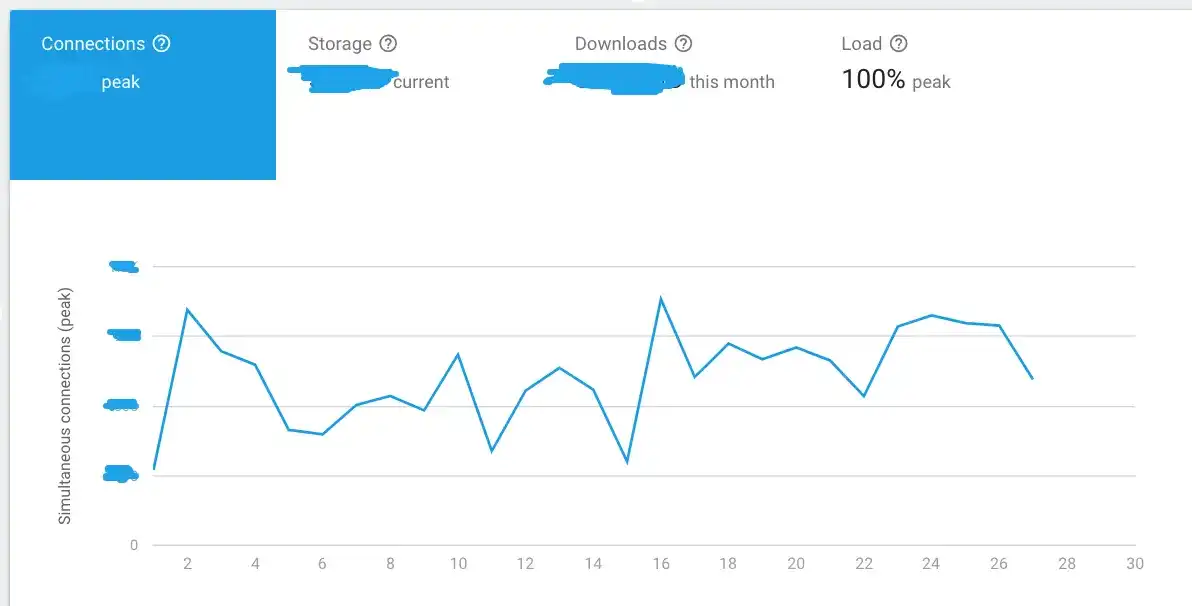Select the Connections tab
Screen dimensions: 1192x606
[x=143, y=95]
